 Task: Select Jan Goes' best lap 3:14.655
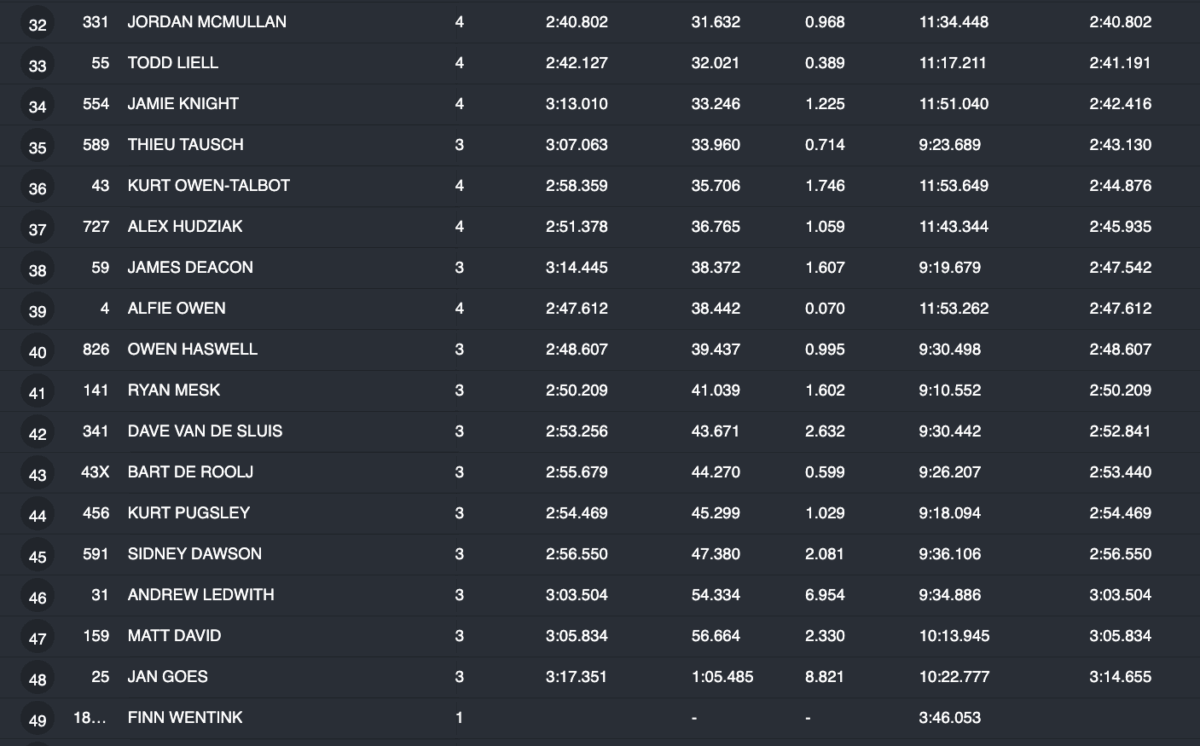(x=1120, y=677)
